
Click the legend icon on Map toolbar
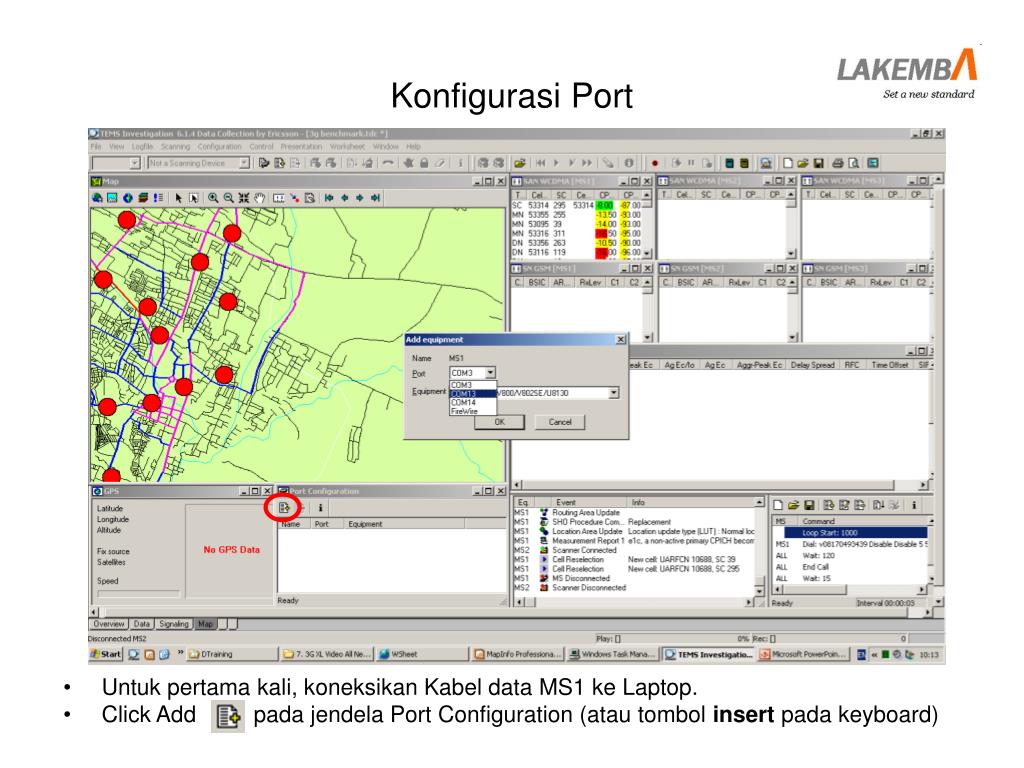pyautogui.click(x=157, y=198)
